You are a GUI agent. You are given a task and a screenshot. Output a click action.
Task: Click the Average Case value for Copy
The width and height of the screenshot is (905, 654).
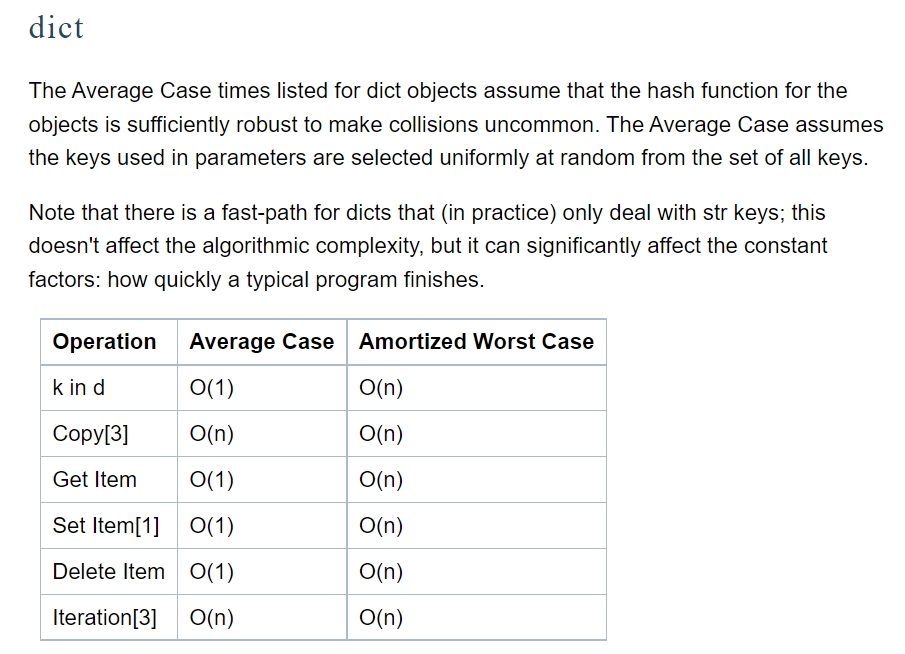(211, 434)
